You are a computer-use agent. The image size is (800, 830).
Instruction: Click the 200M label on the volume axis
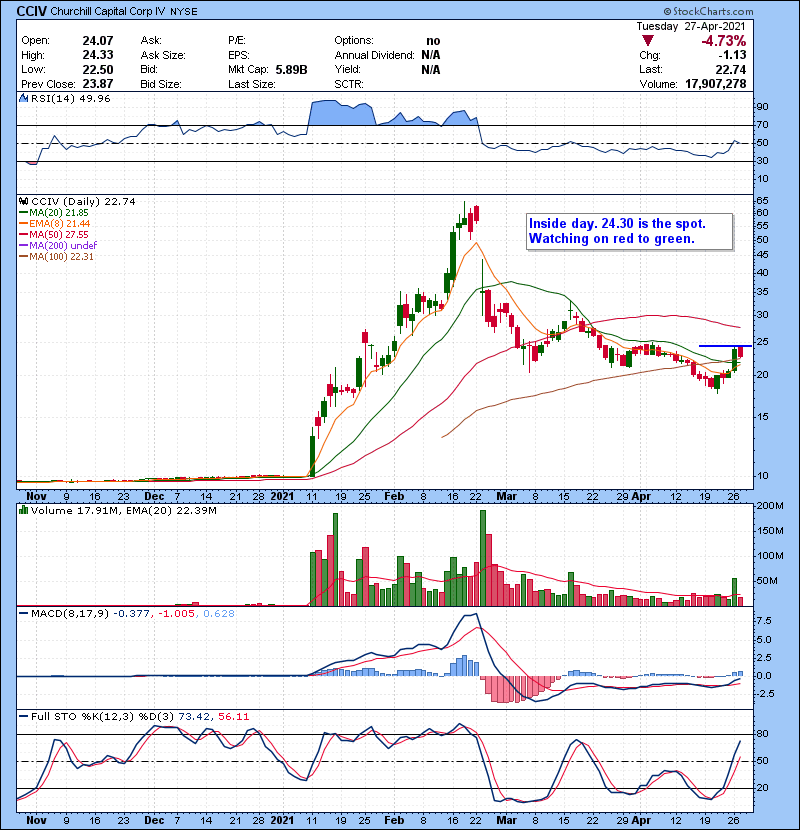pyautogui.click(x=770, y=506)
